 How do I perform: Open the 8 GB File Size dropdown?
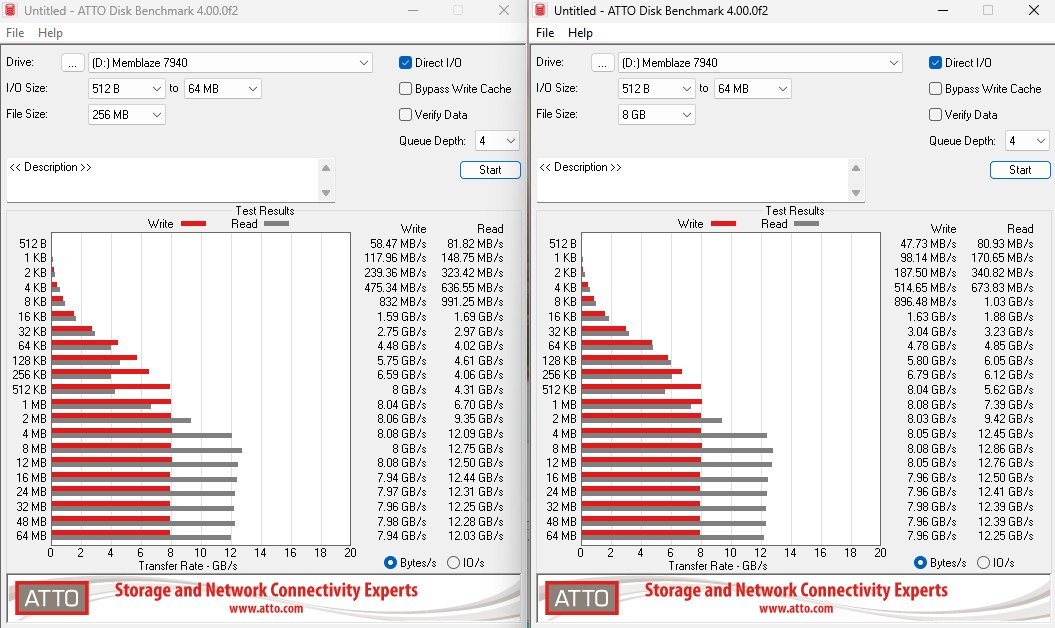[657, 114]
